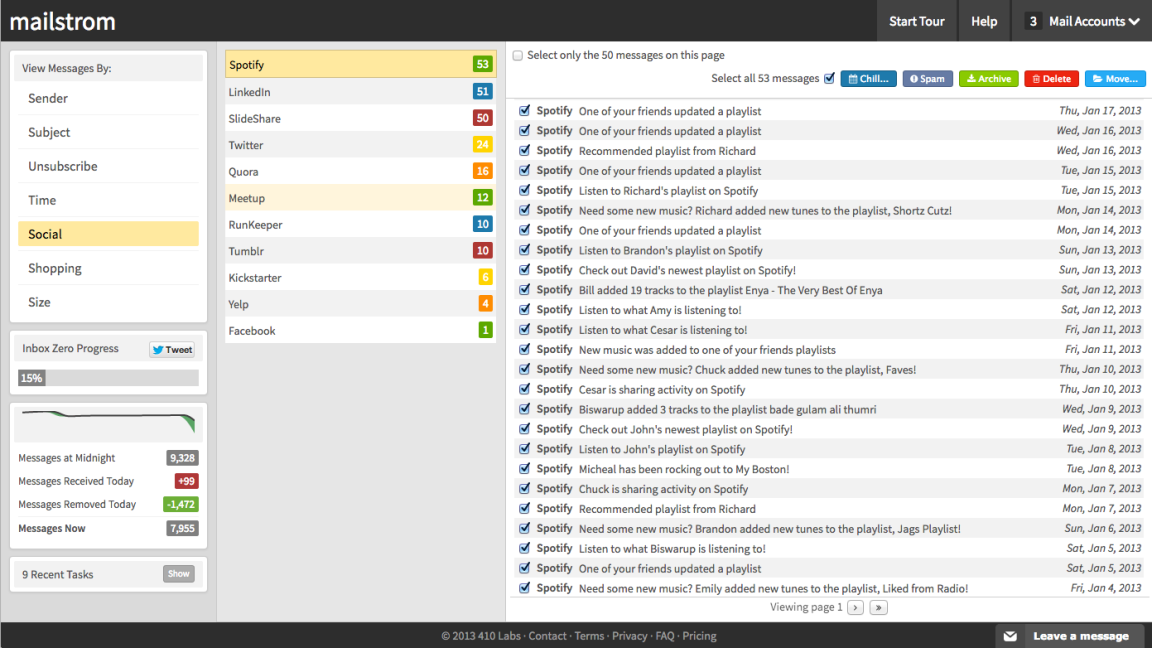Uncheck the Select all 53 messages checkbox
Image resolution: width=1152 pixels, height=648 pixels.
(x=830, y=78)
